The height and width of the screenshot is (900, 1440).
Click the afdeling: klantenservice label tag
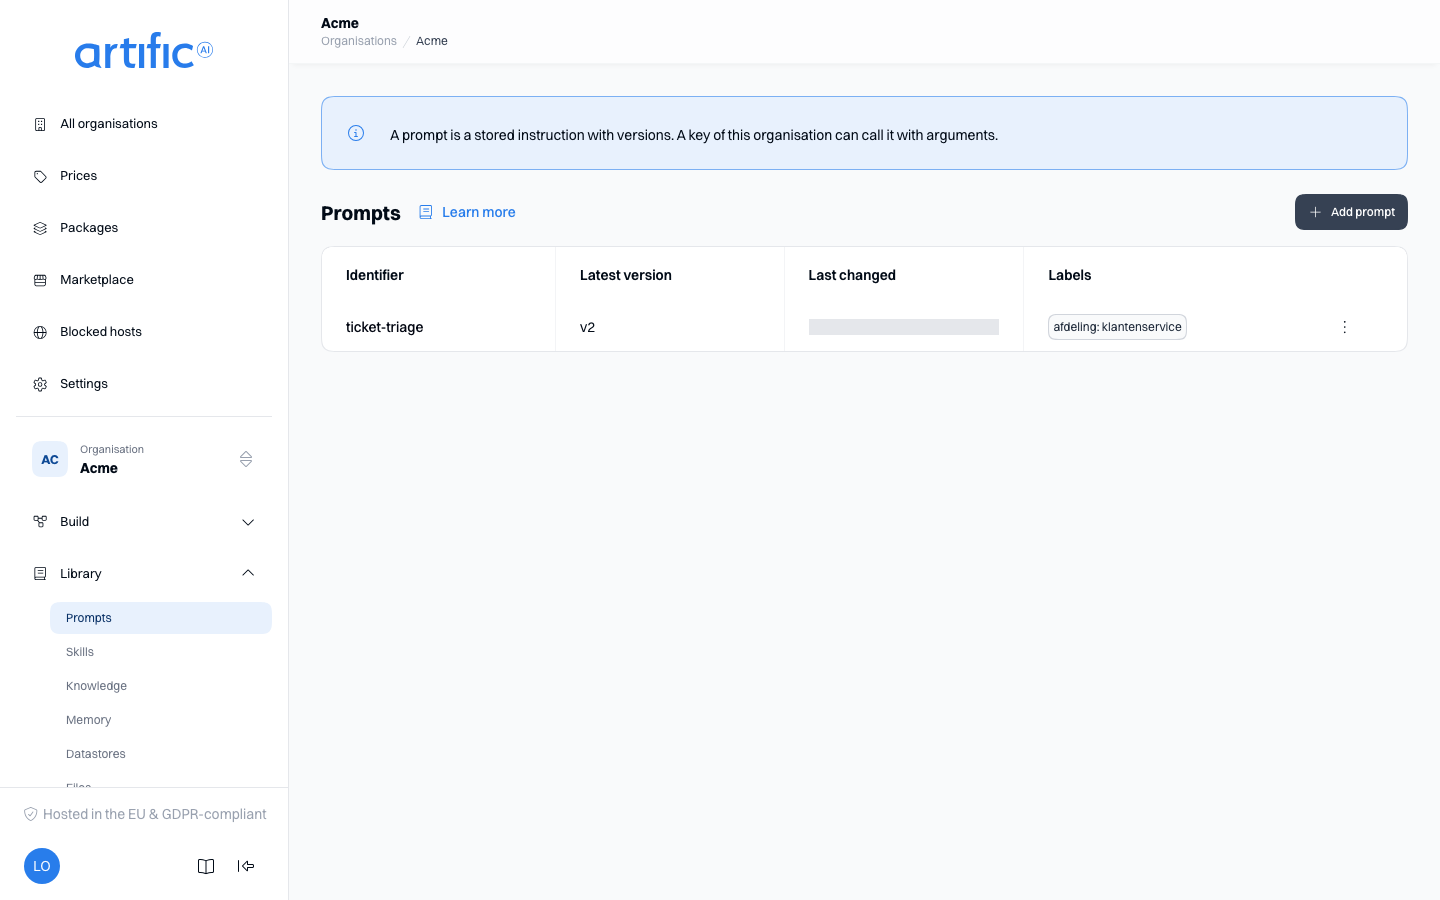(x=1117, y=327)
